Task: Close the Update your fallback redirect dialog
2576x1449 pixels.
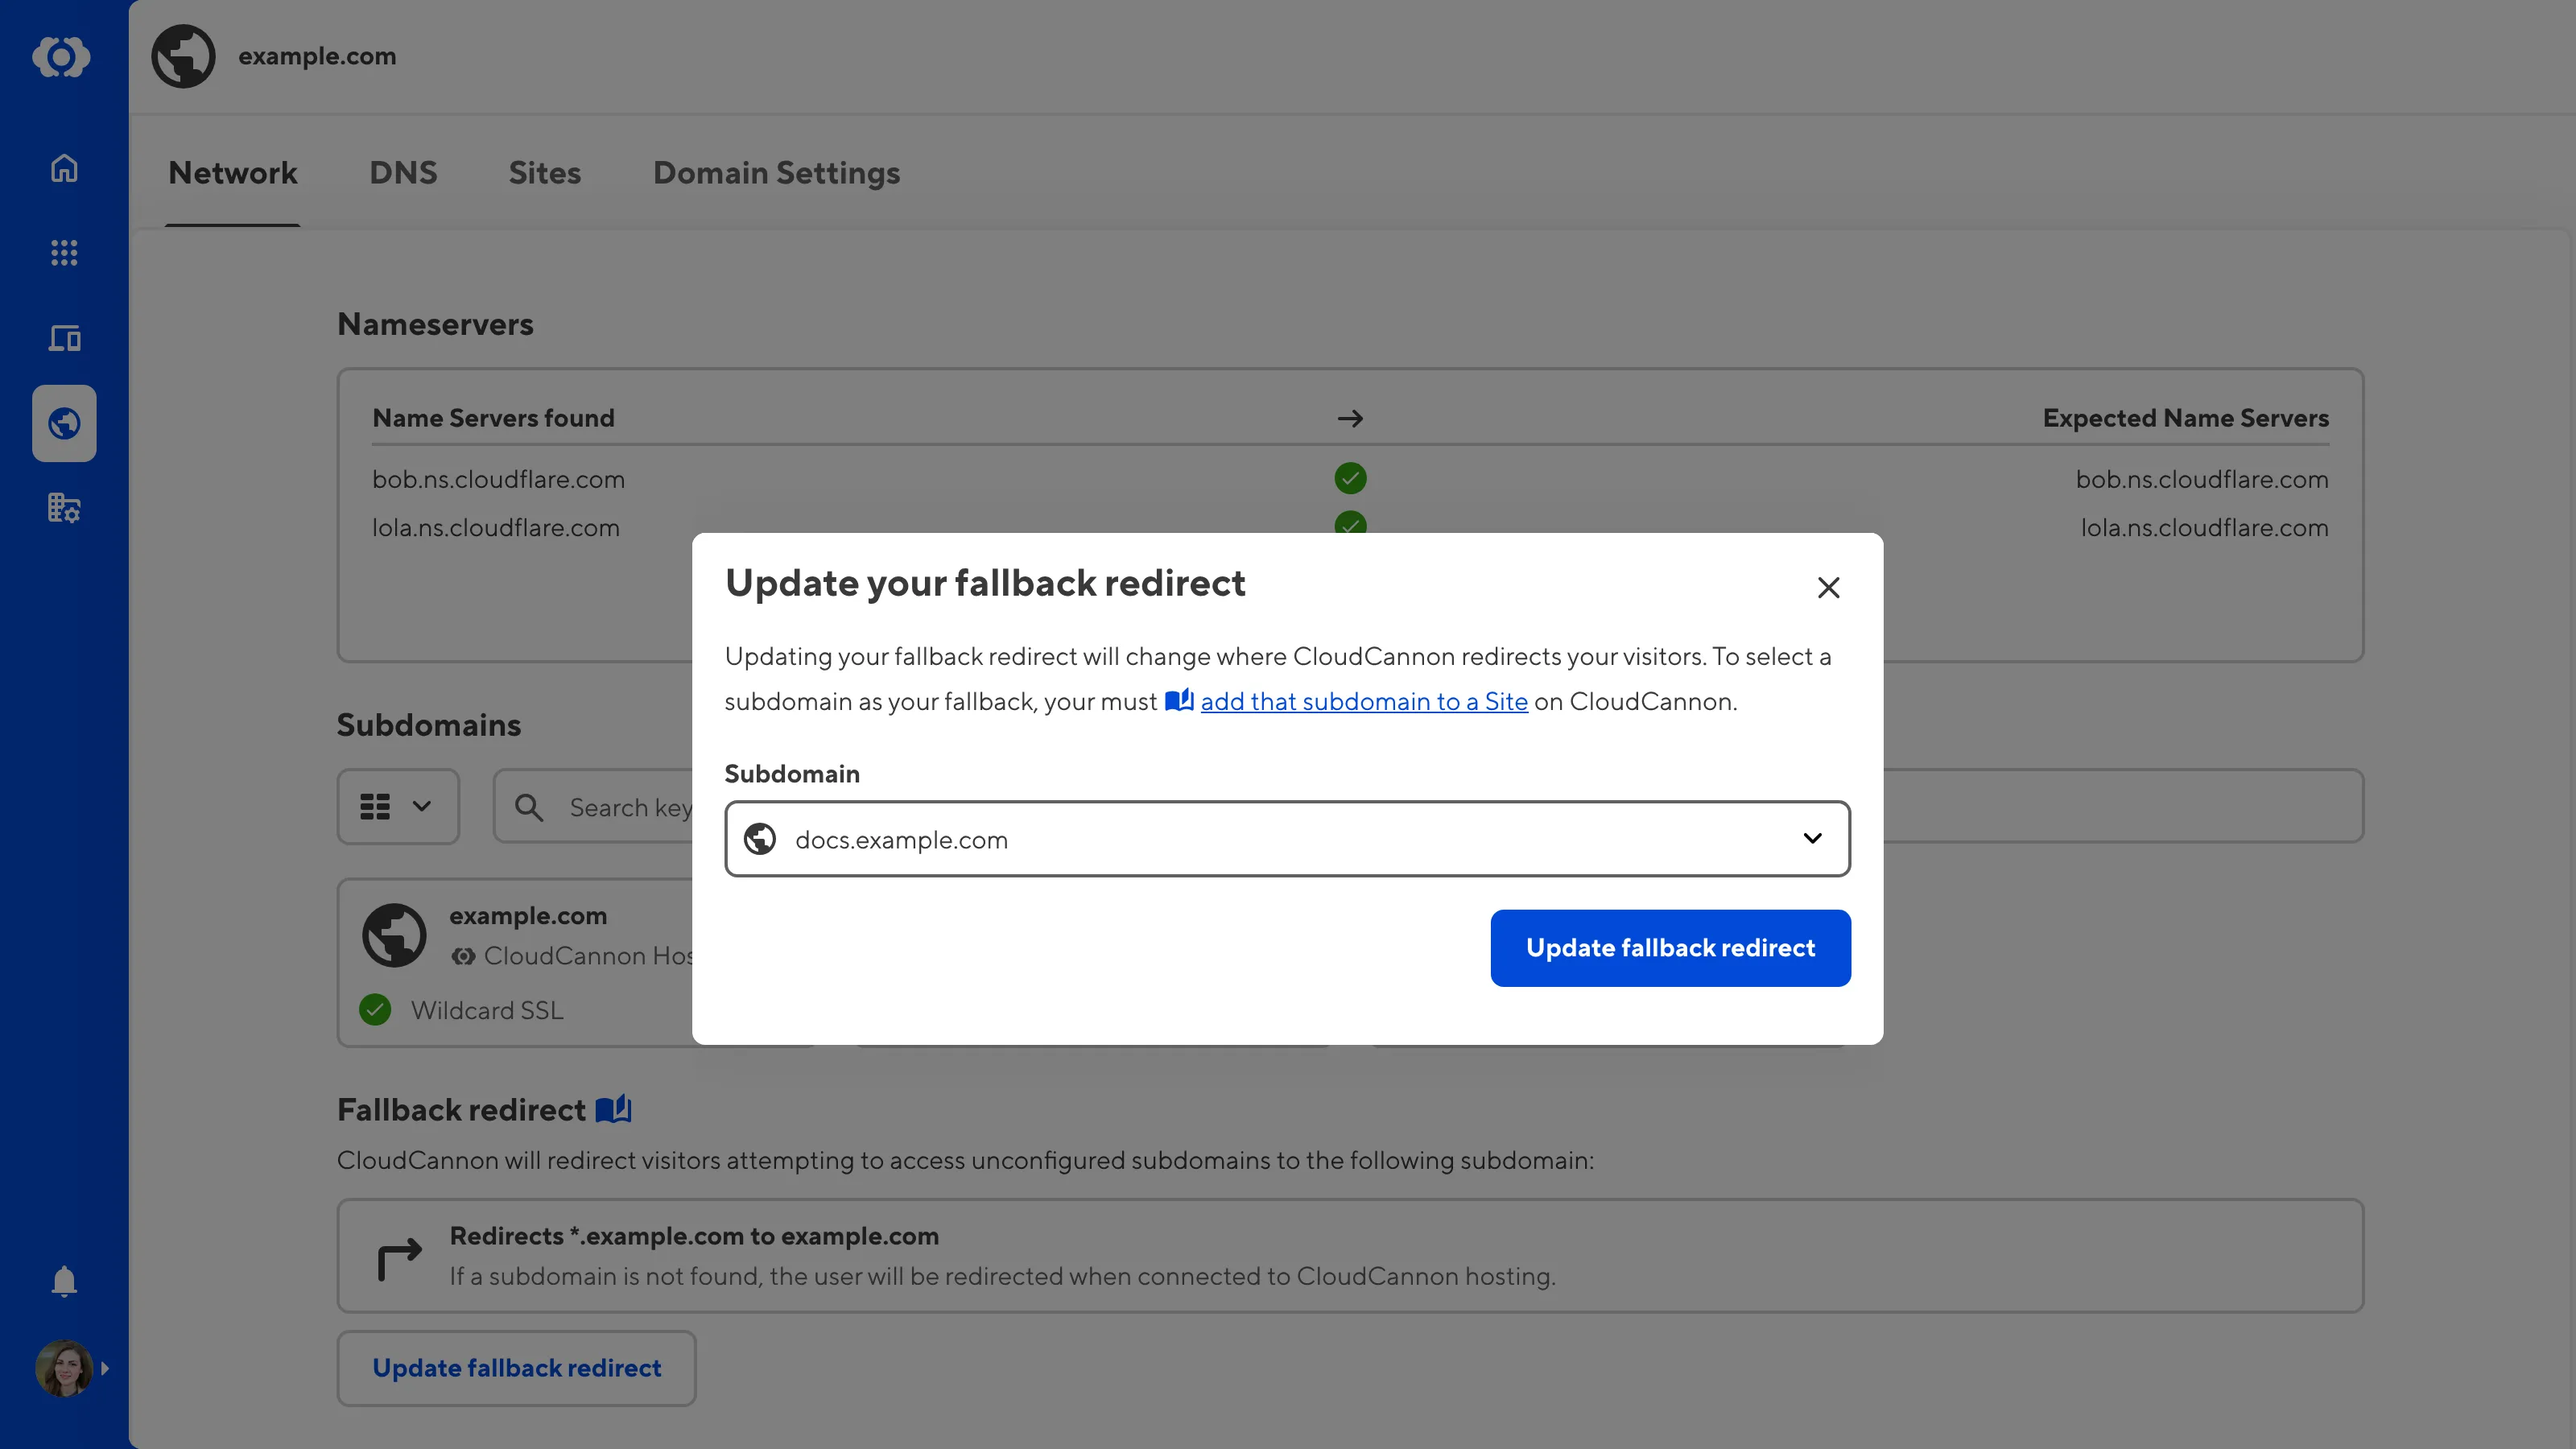Action: click(x=1828, y=587)
